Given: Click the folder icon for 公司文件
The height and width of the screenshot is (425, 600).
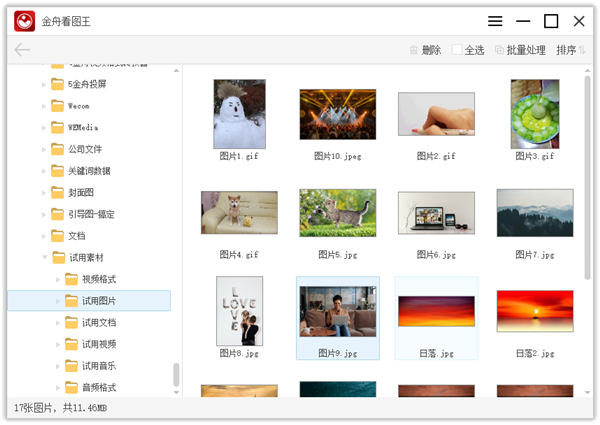Looking at the screenshot, I should pyautogui.click(x=58, y=149).
